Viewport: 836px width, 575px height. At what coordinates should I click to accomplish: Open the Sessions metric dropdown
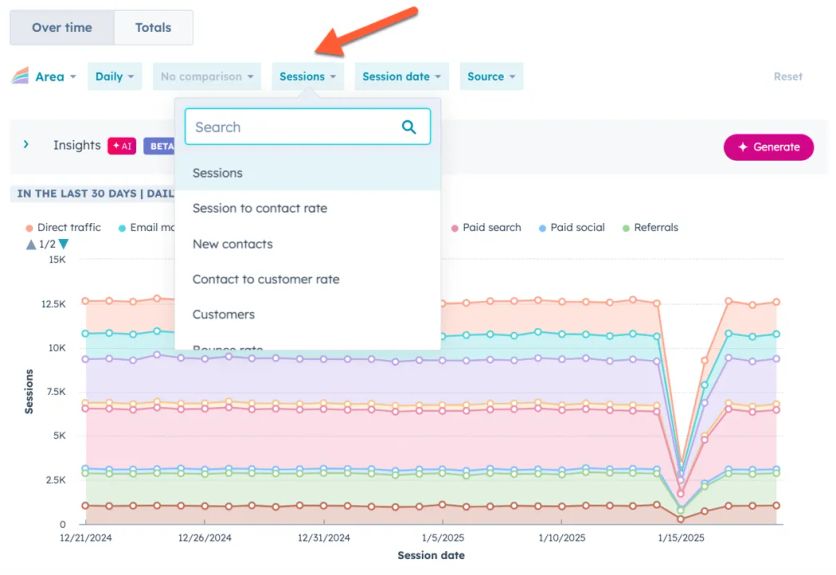click(308, 76)
